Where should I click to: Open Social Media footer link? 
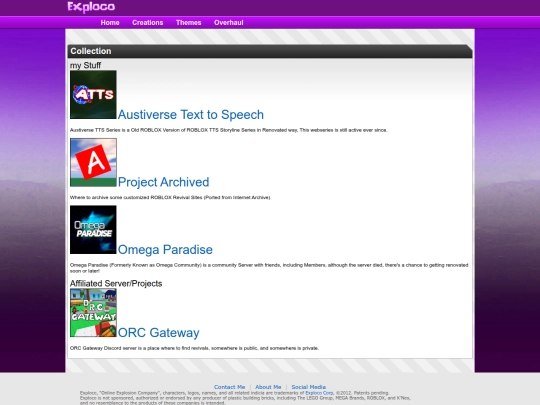pos(309,387)
